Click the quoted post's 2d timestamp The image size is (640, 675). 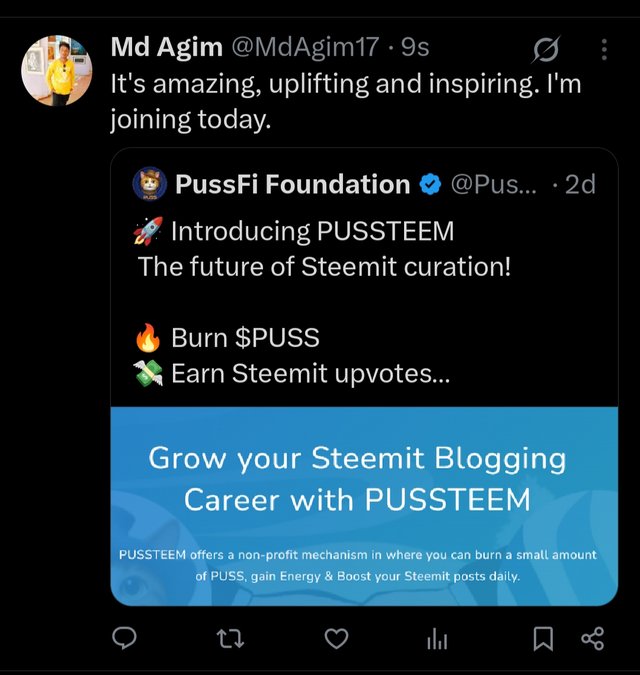tap(580, 184)
